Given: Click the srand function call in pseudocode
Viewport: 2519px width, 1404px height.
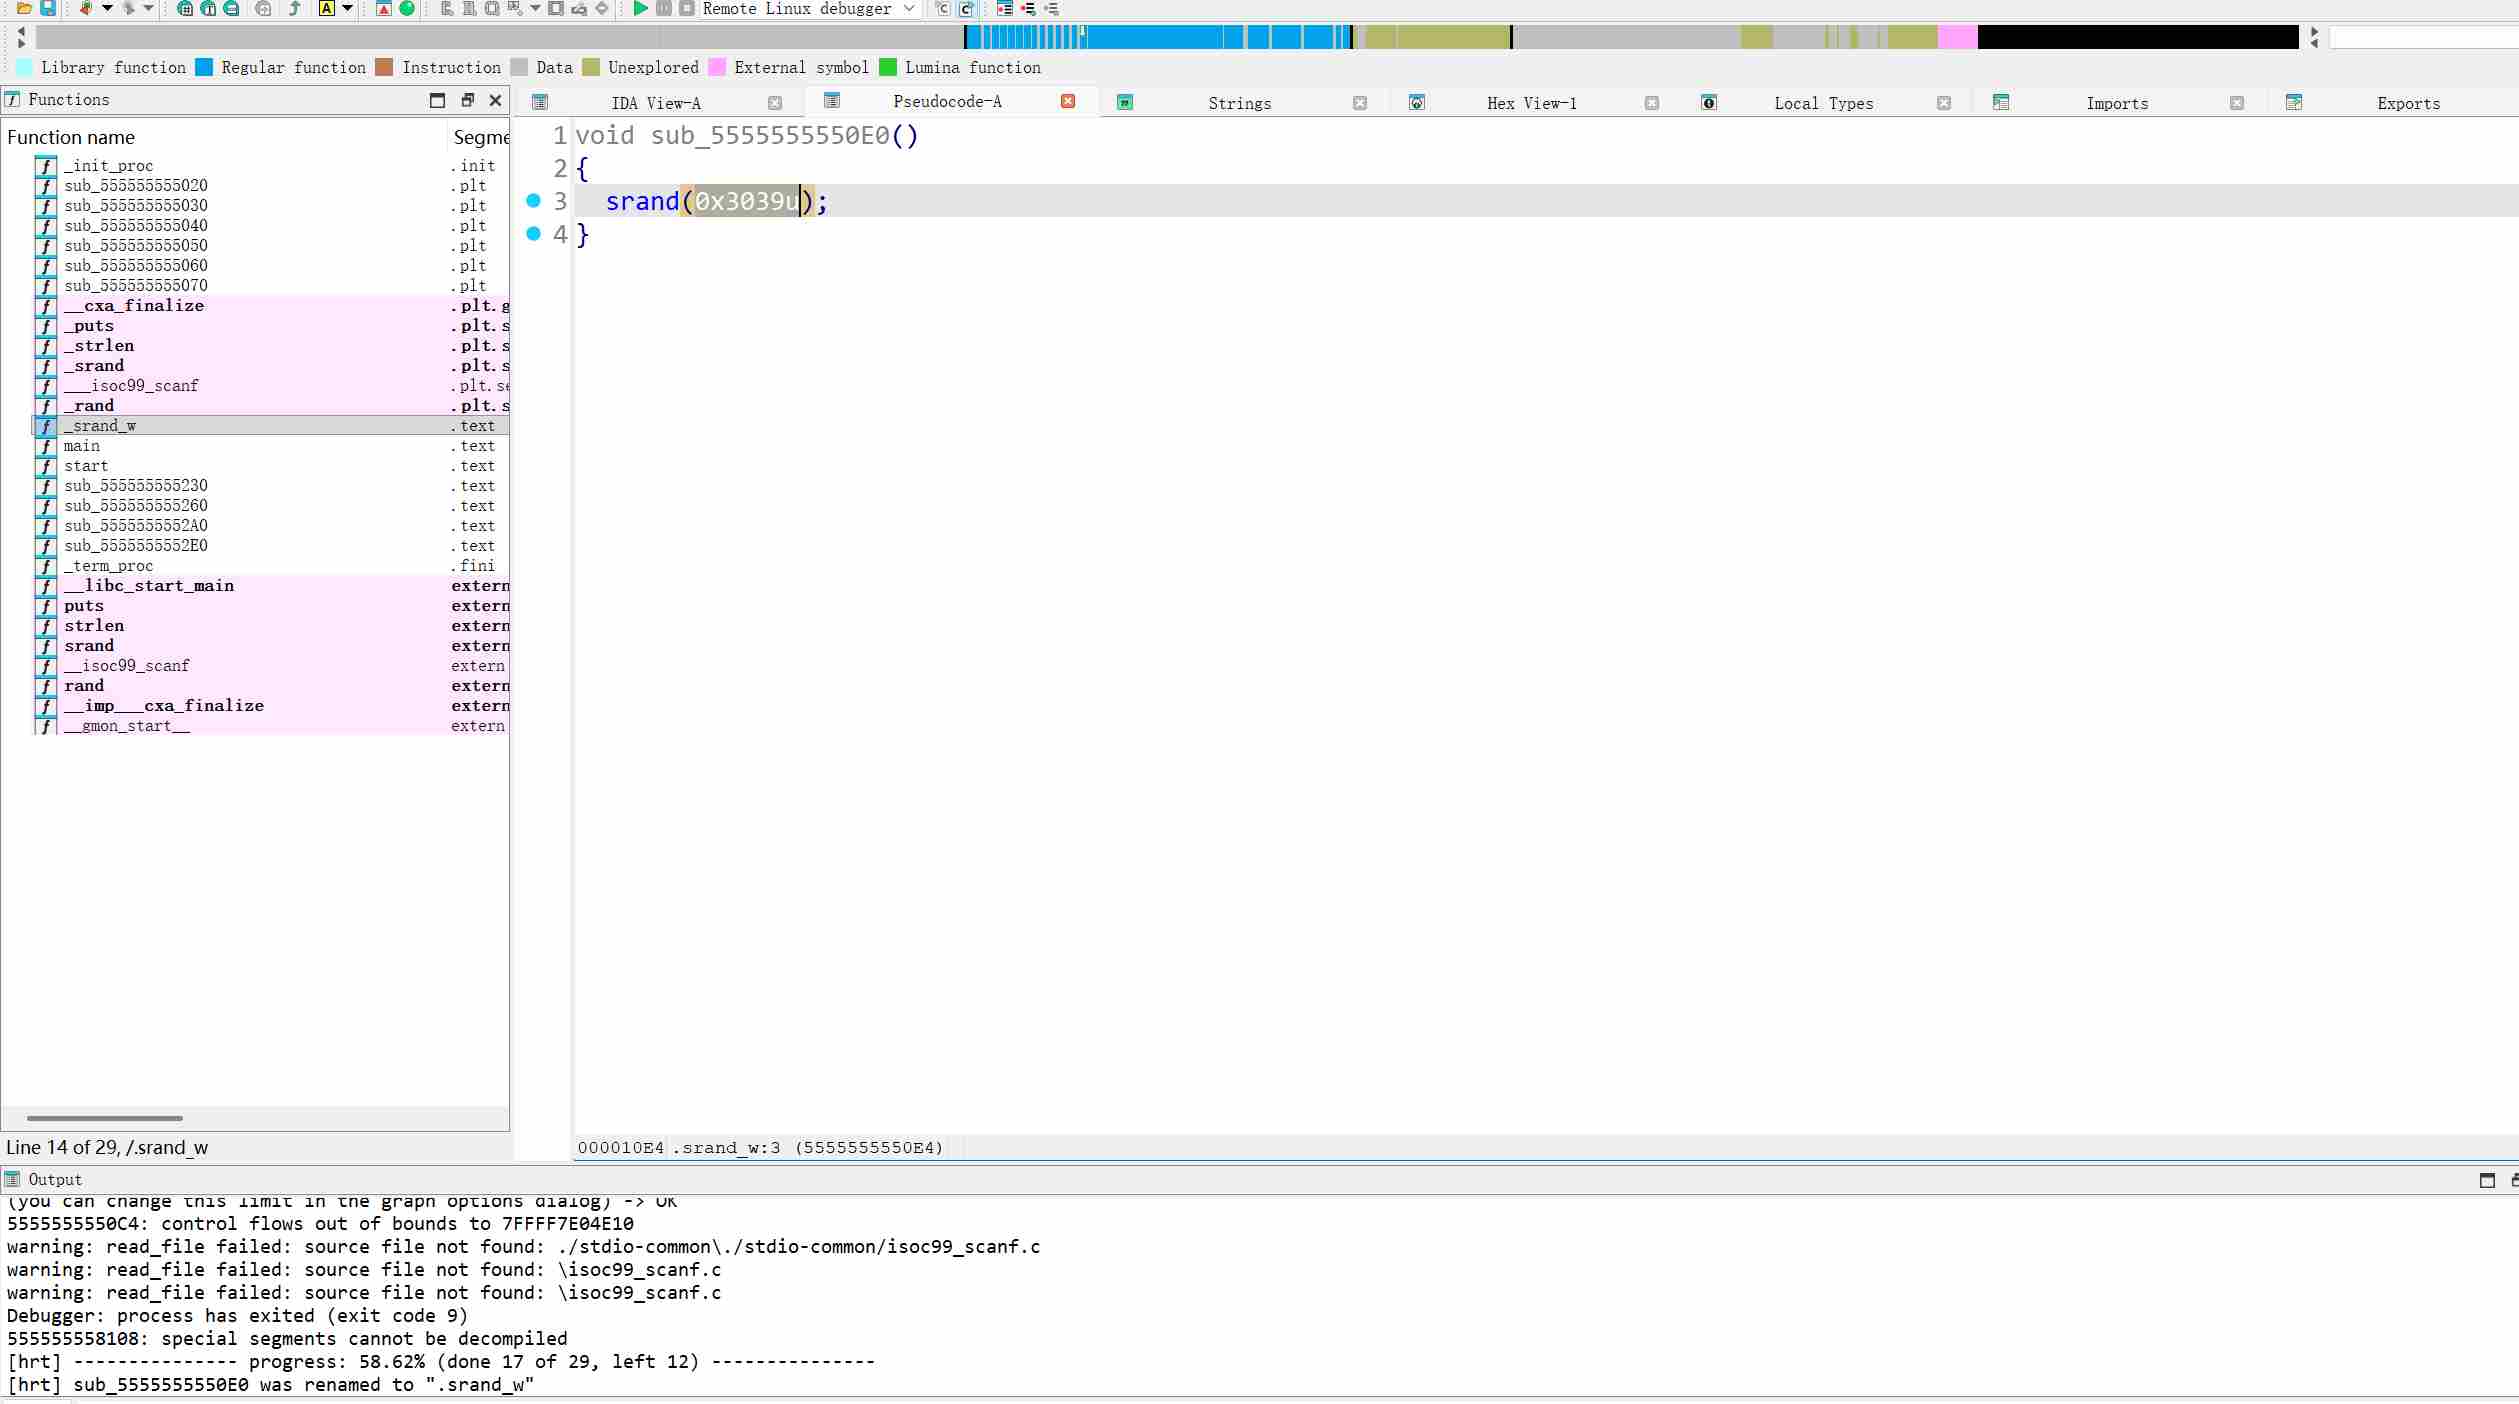Looking at the screenshot, I should click(641, 201).
